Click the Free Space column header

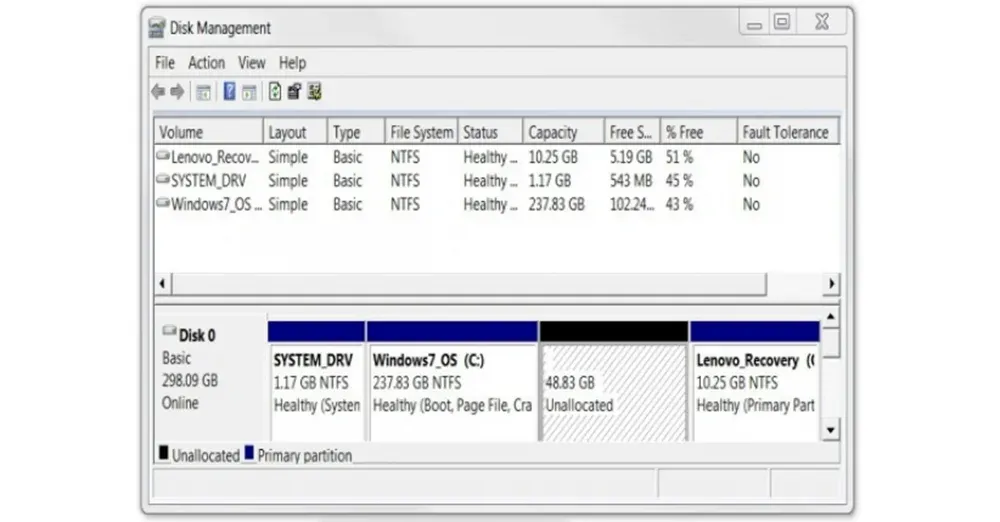click(x=632, y=132)
